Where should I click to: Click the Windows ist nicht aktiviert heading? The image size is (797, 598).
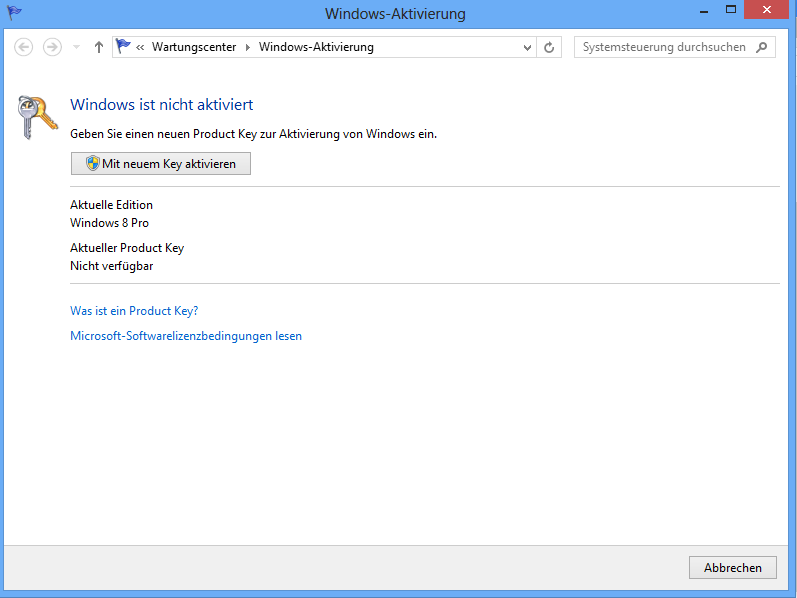(x=162, y=104)
